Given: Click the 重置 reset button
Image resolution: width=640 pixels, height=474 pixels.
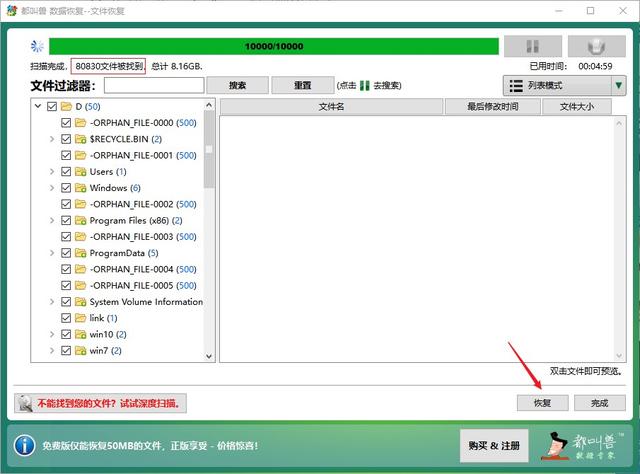Looking at the screenshot, I should click(302, 85).
